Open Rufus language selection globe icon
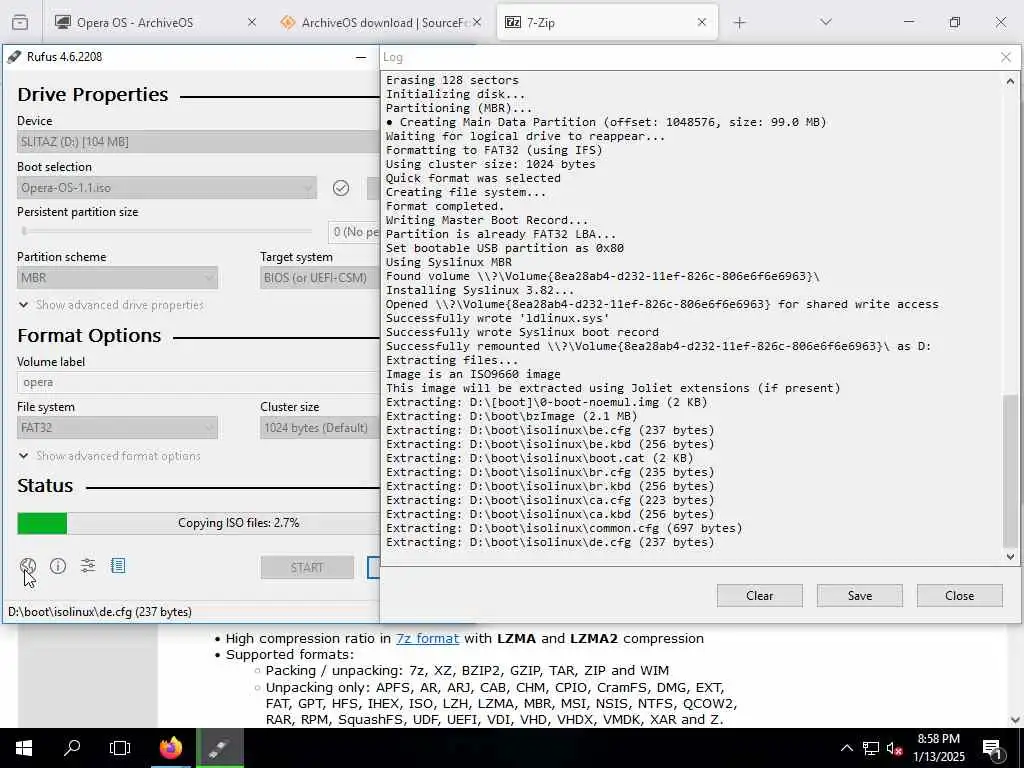Screen dimensions: 1024x768 (x=27, y=566)
